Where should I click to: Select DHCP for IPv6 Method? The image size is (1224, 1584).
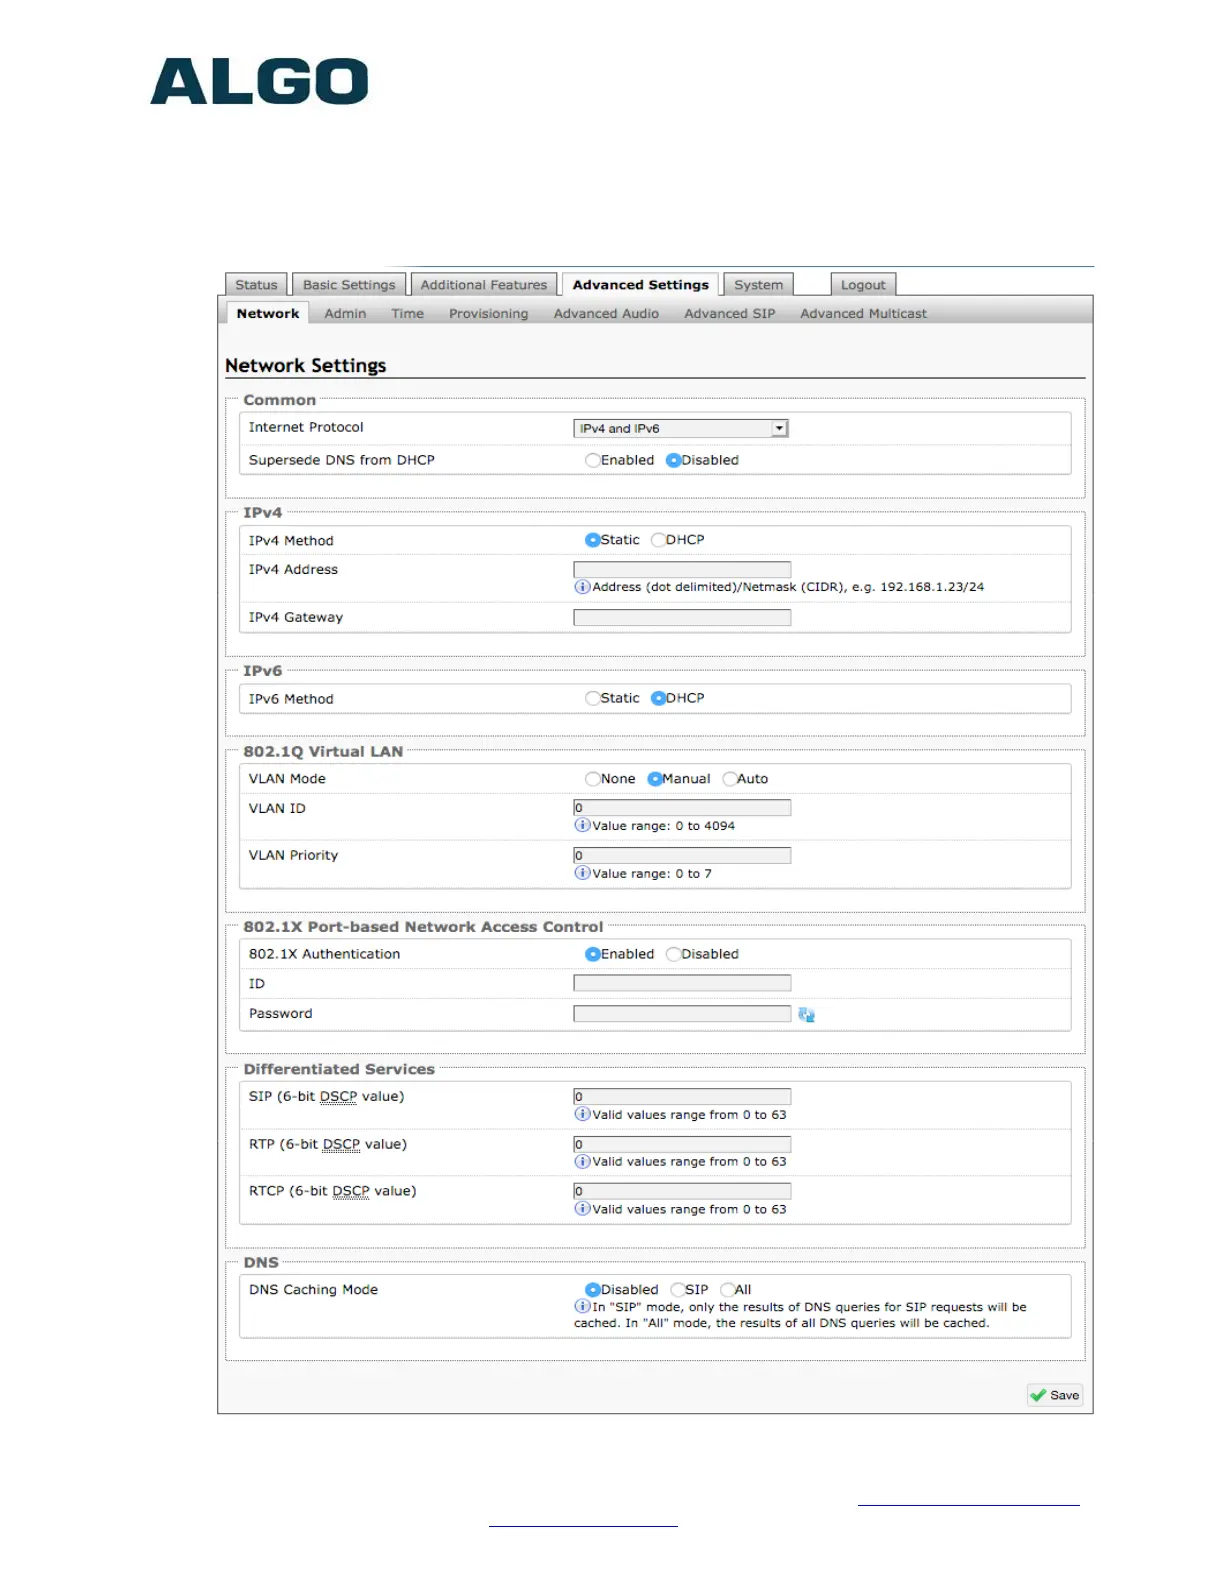click(x=658, y=698)
